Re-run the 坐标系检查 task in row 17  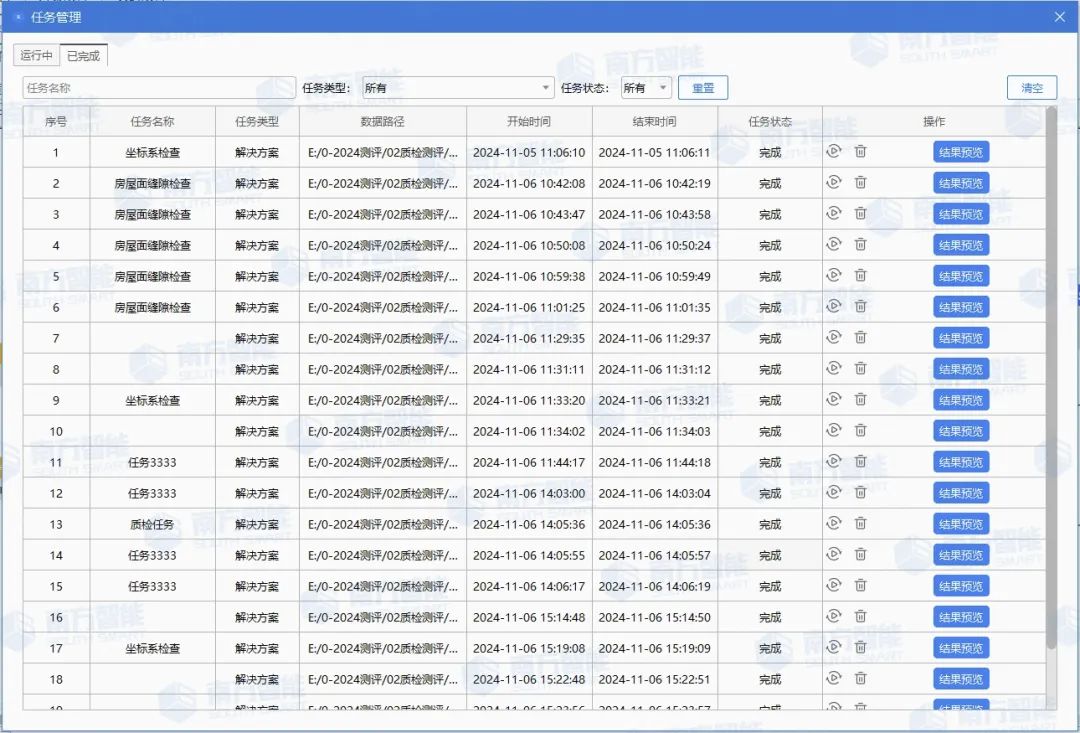(833, 648)
